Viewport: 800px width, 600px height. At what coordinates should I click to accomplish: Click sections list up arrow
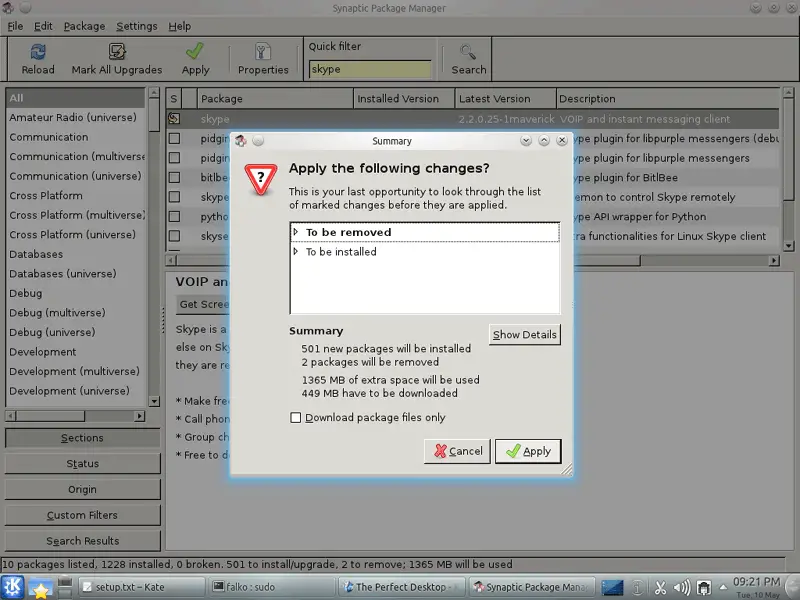(154, 92)
